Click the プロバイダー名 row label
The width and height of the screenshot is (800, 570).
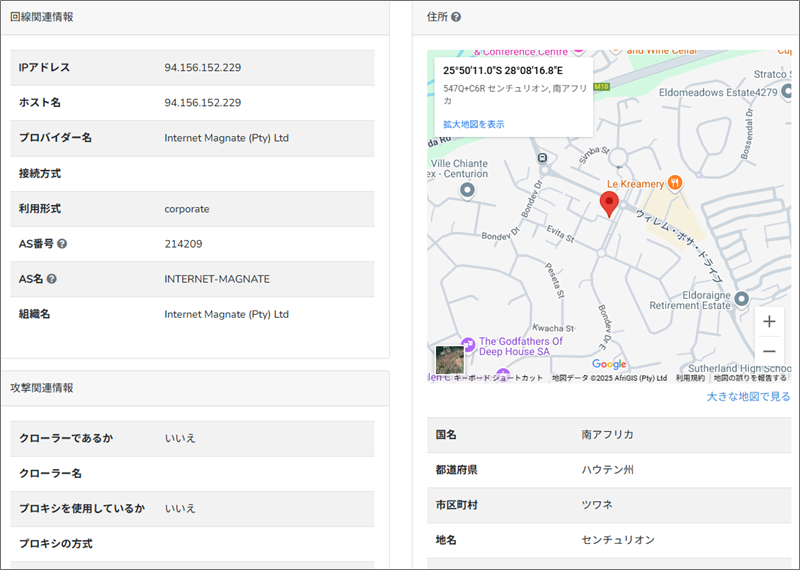pyautogui.click(x=56, y=138)
